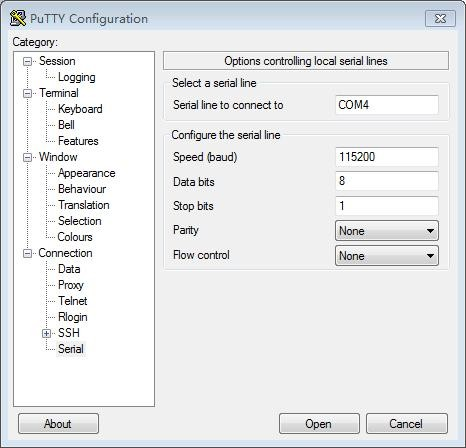Click the Serial line COM4 field
466x448 pixels.
[x=387, y=105]
